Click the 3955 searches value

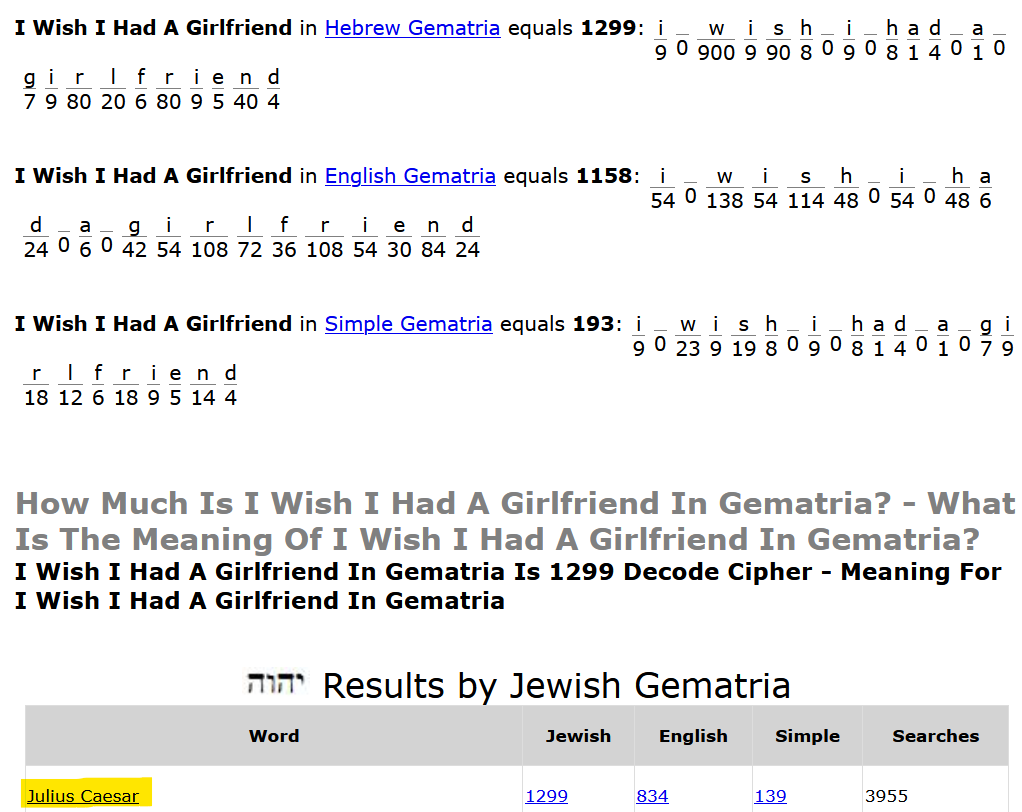coord(886,796)
